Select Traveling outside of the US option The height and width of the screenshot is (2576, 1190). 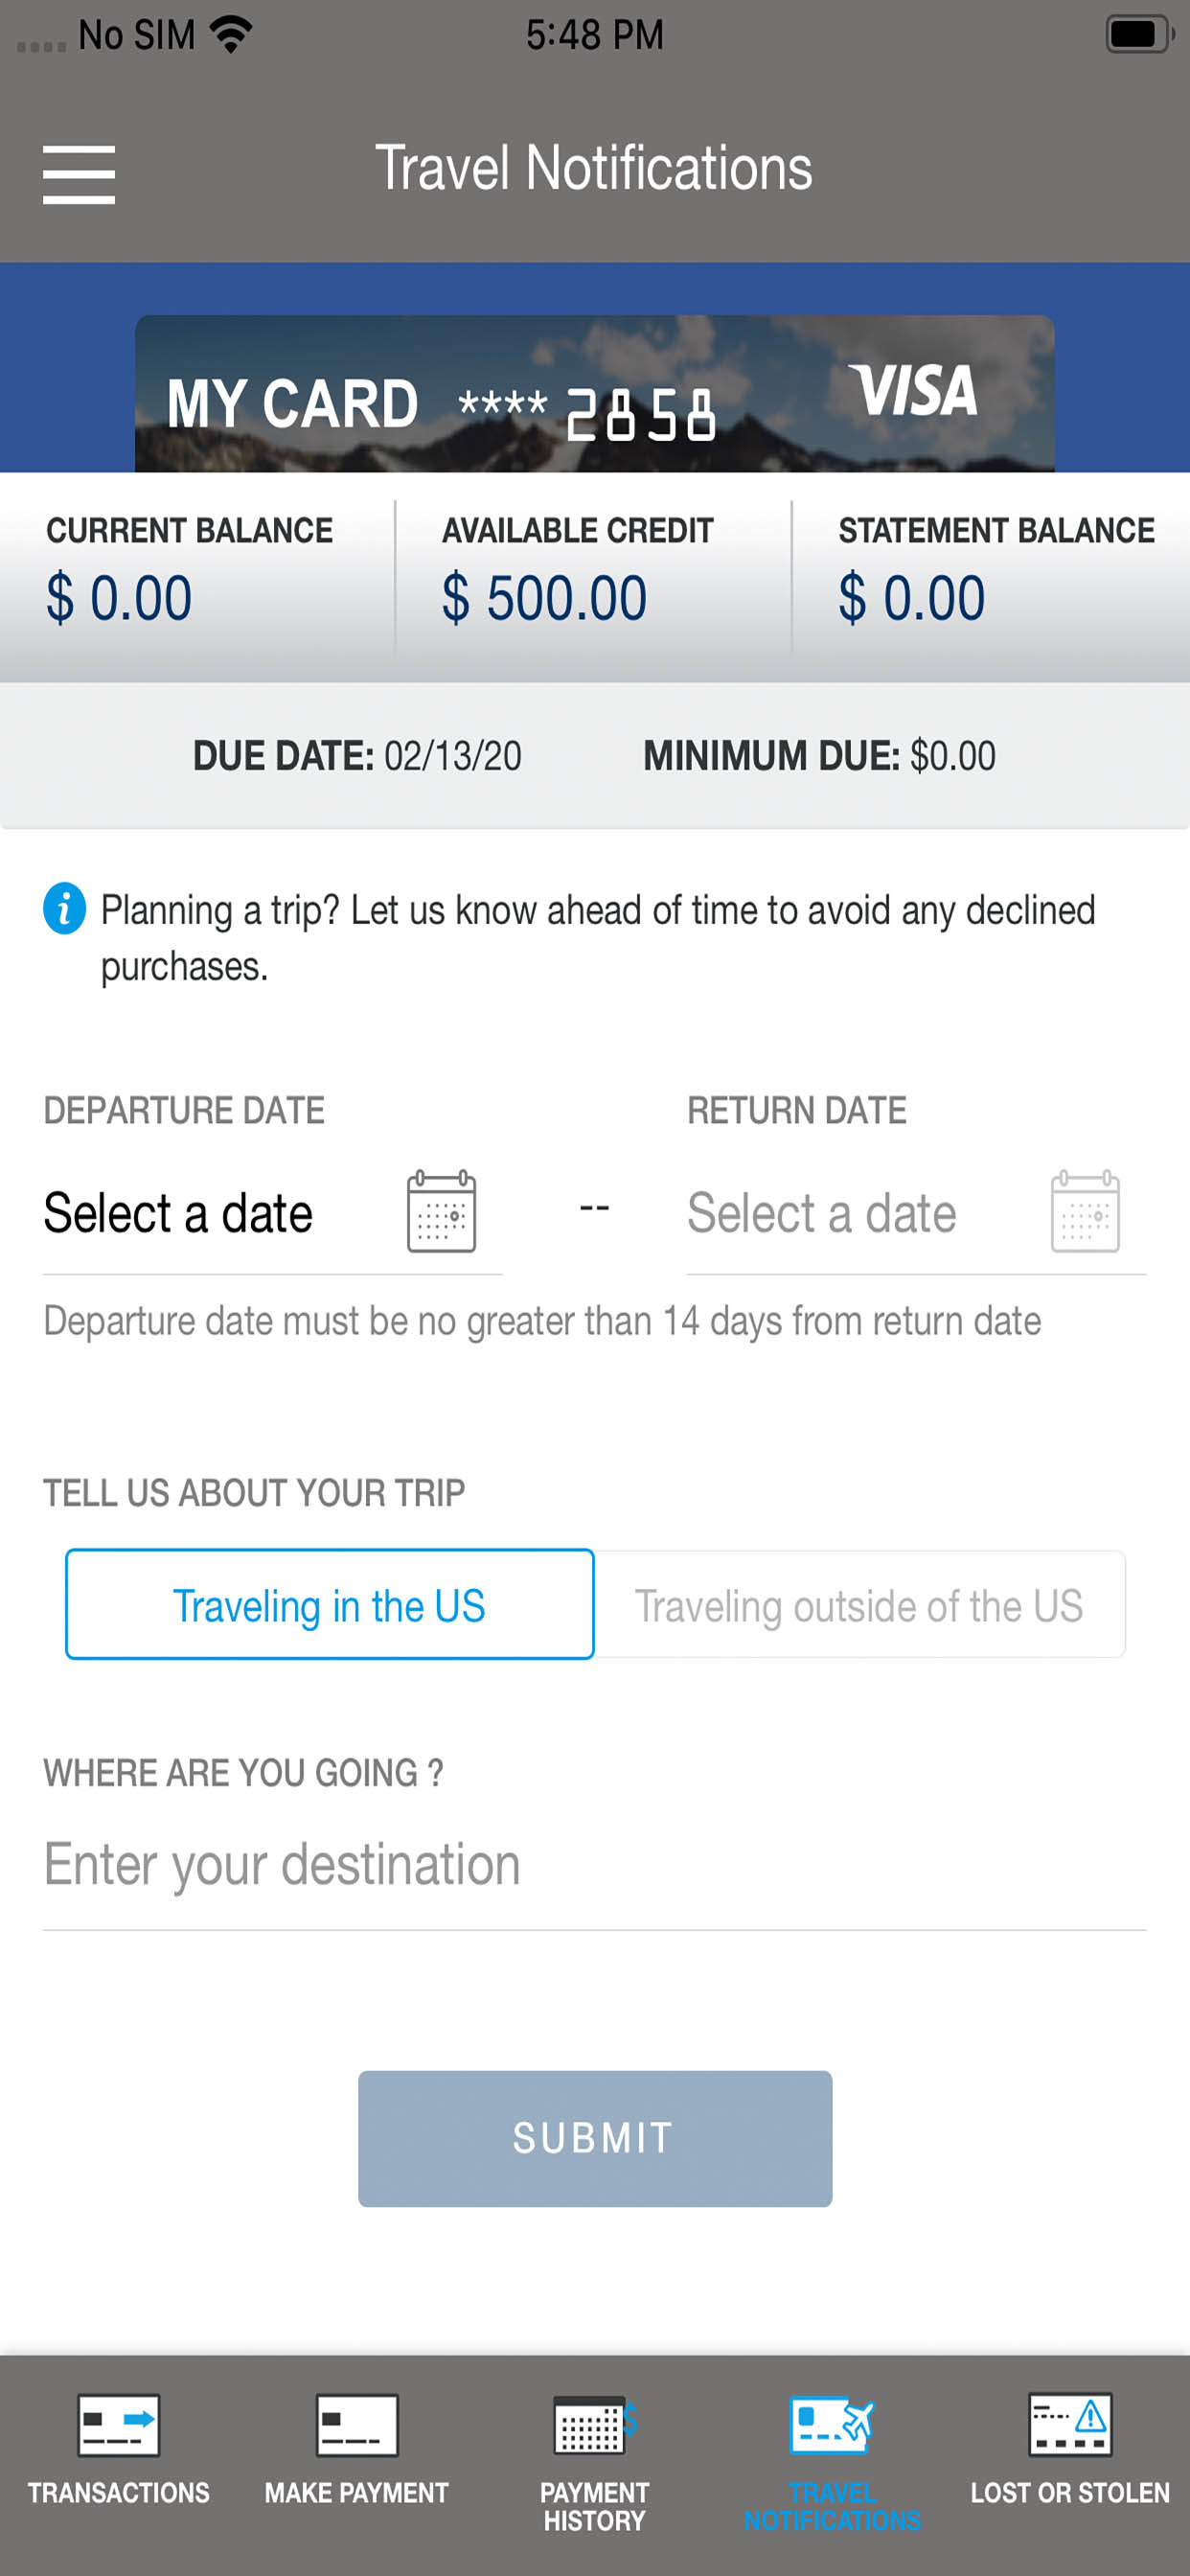[x=860, y=1604]
